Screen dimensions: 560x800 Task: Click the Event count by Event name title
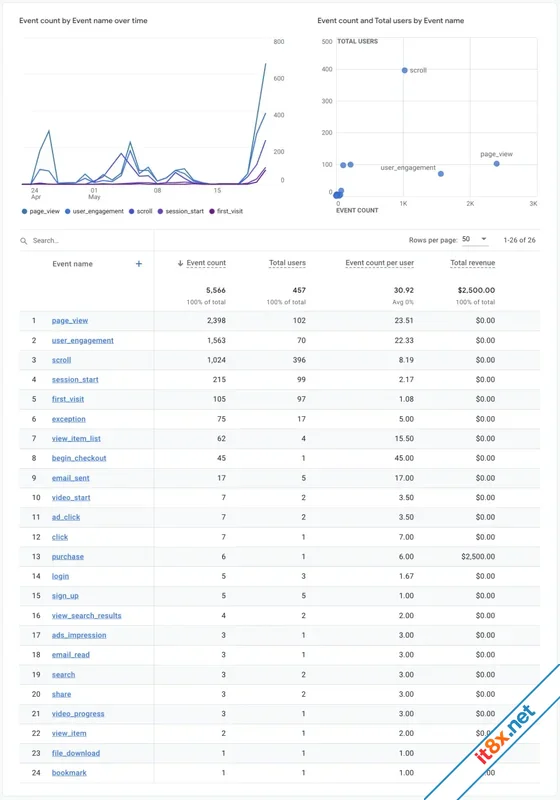[83, 20]
